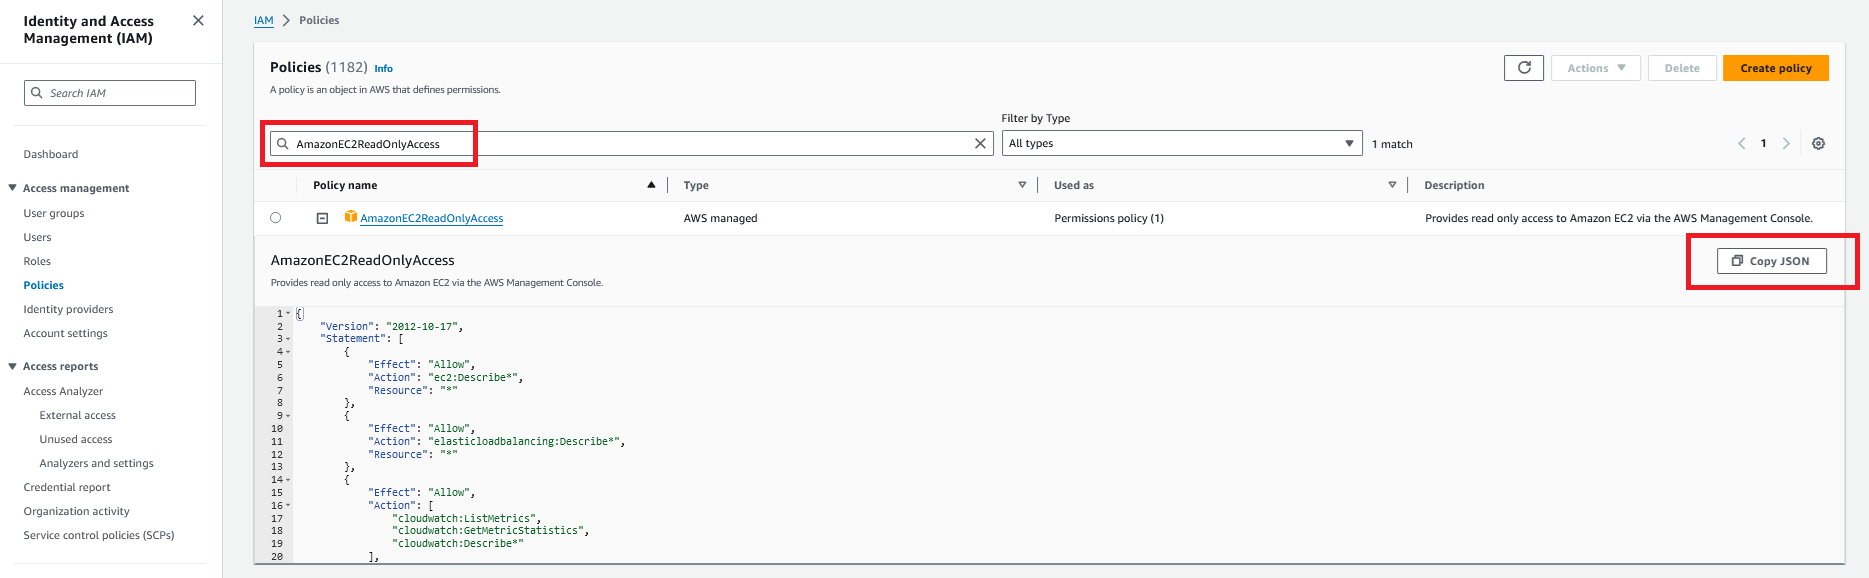
Task: Fold the Action array at line 16
Action: point(288,506)
